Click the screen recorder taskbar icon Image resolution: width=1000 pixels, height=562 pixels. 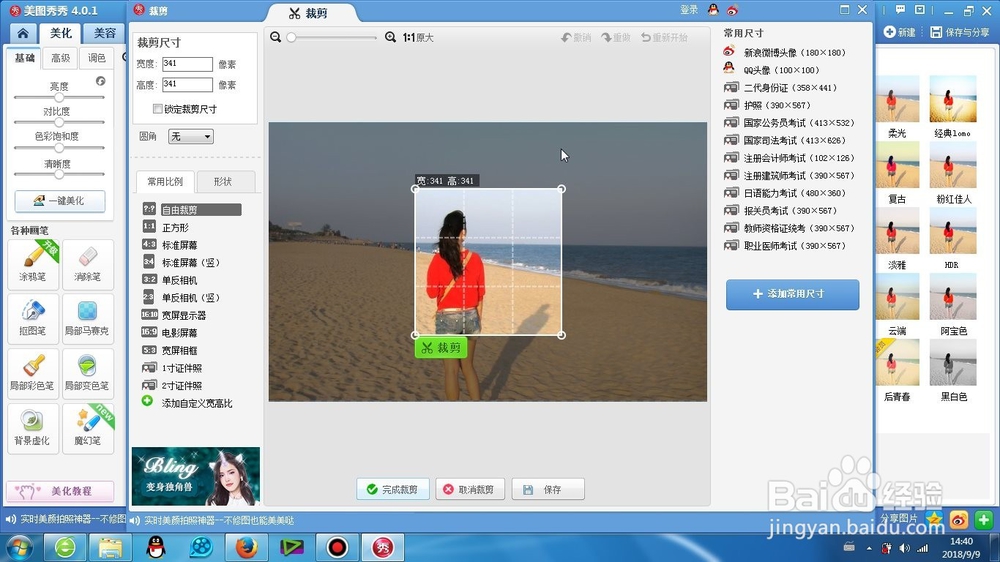tap(337, 547)
